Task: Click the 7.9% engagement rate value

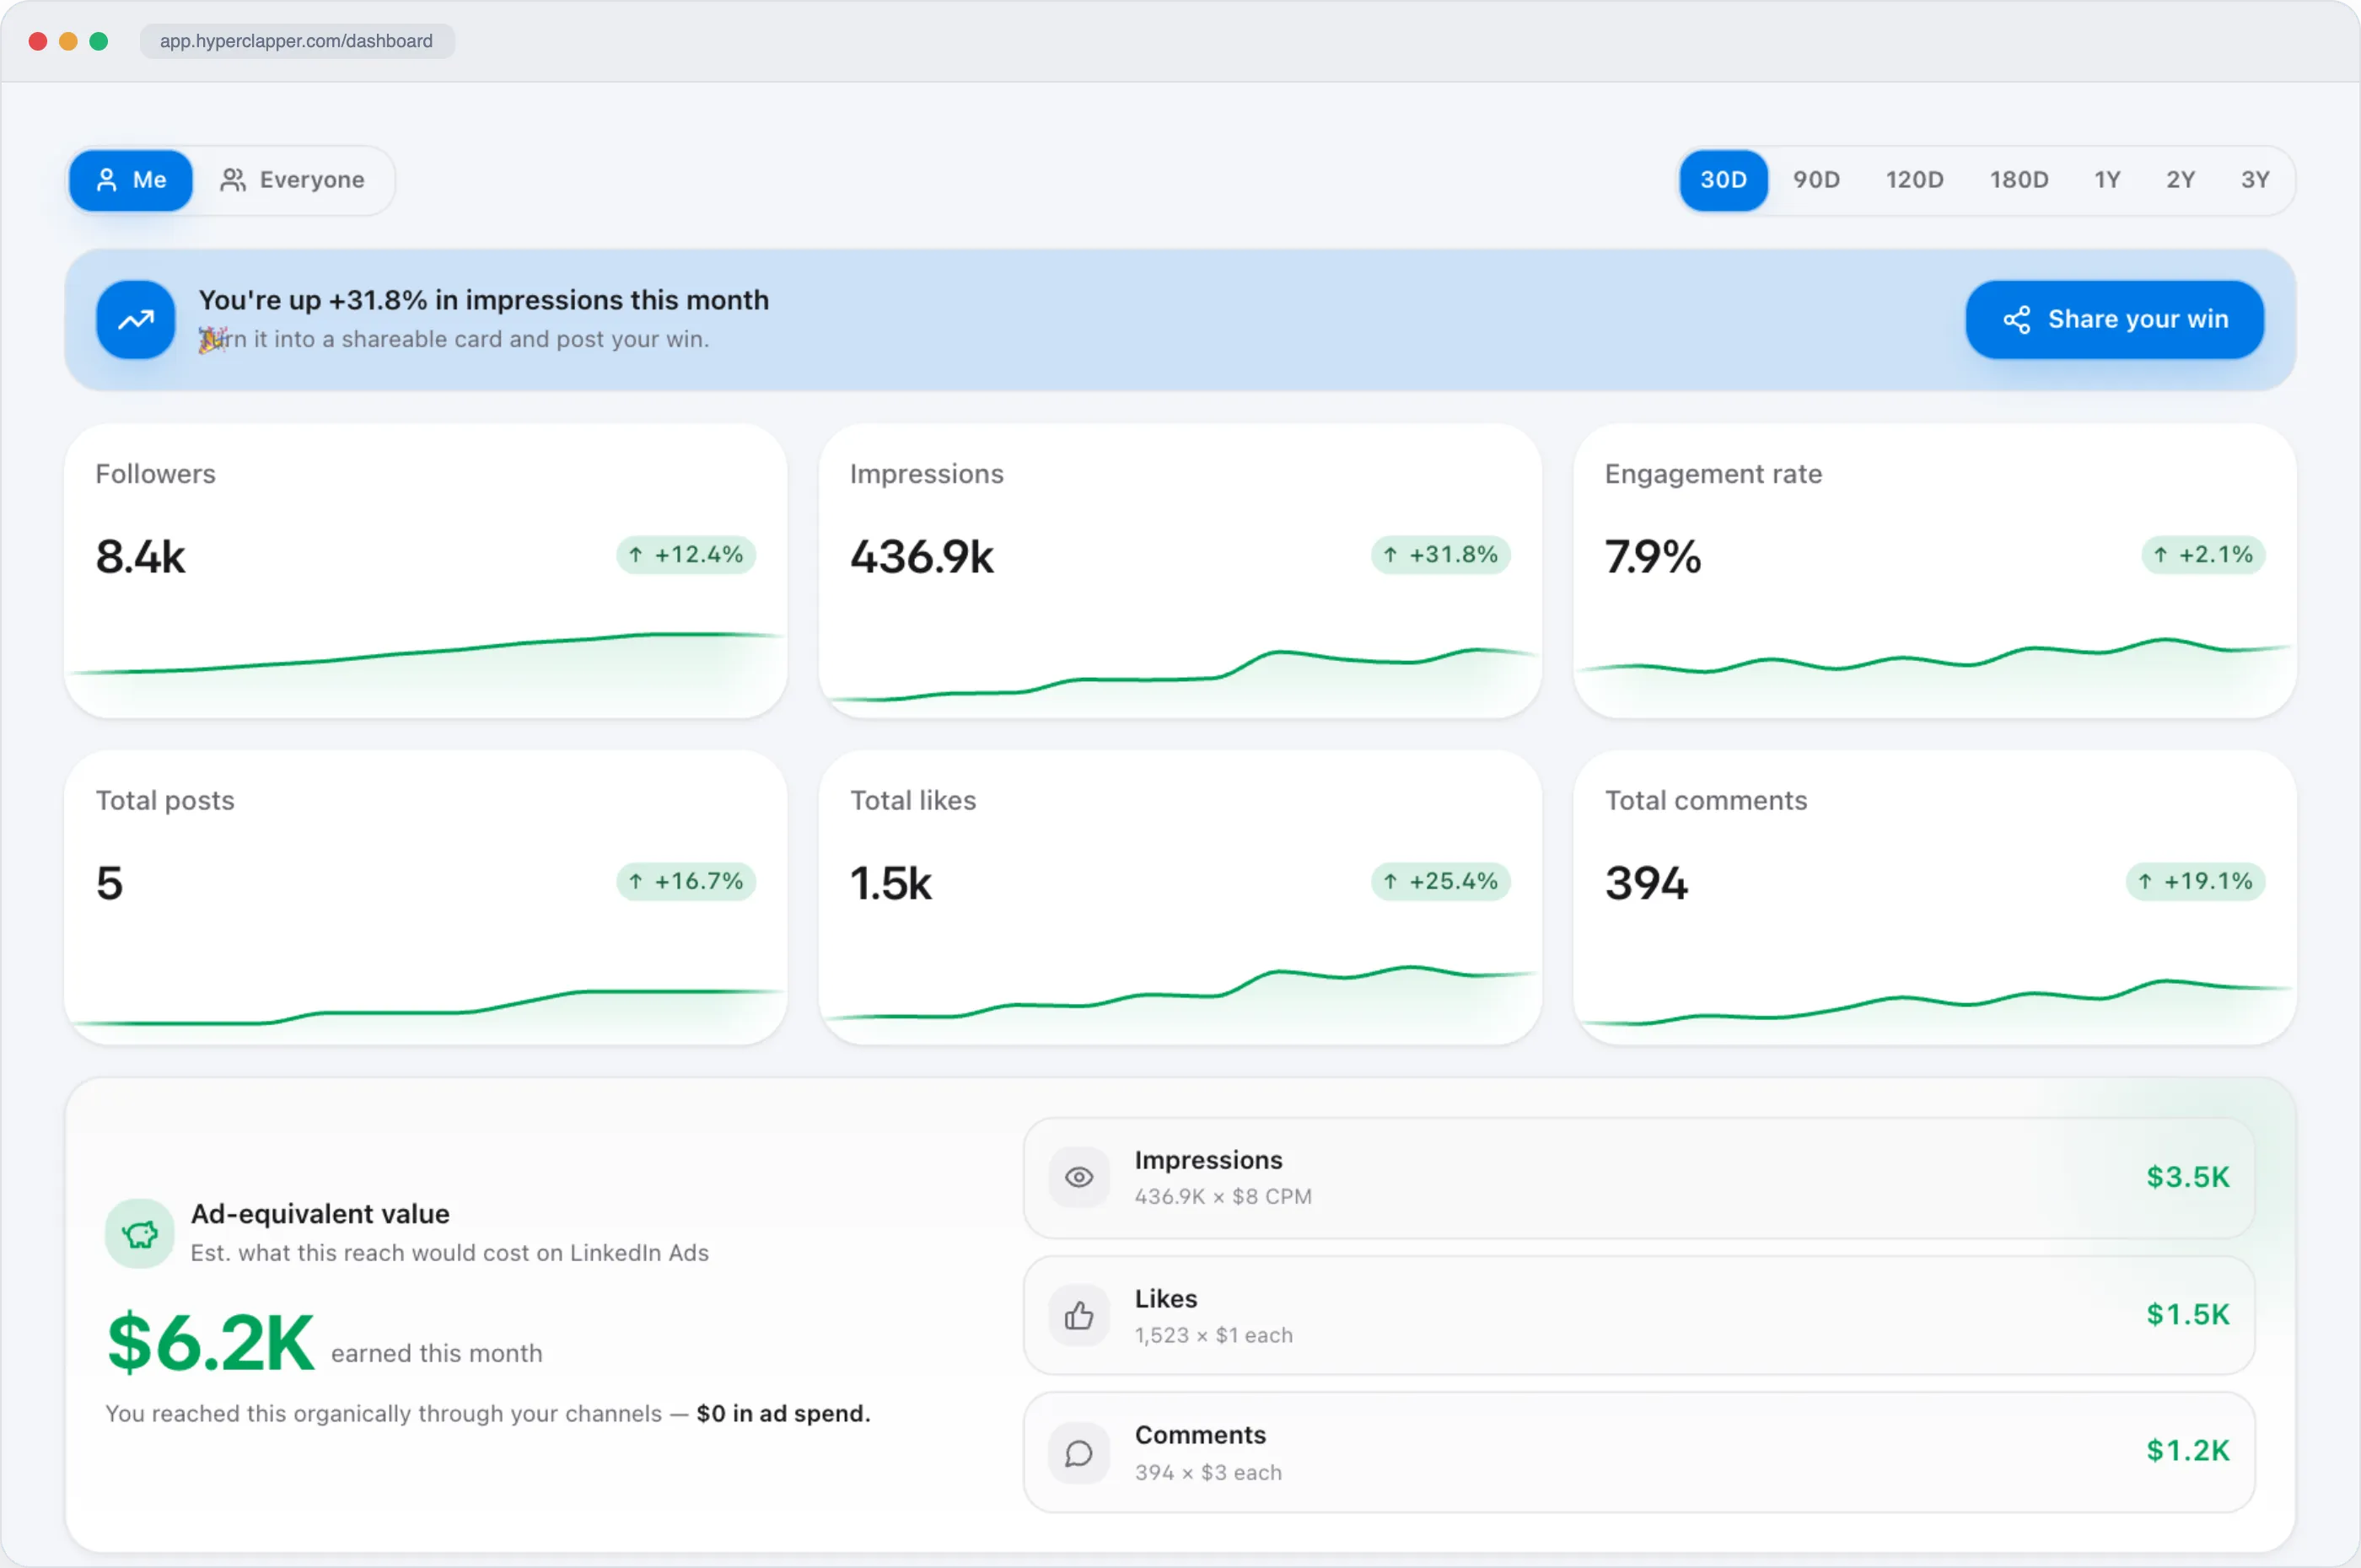Action: click(1653, 556)
